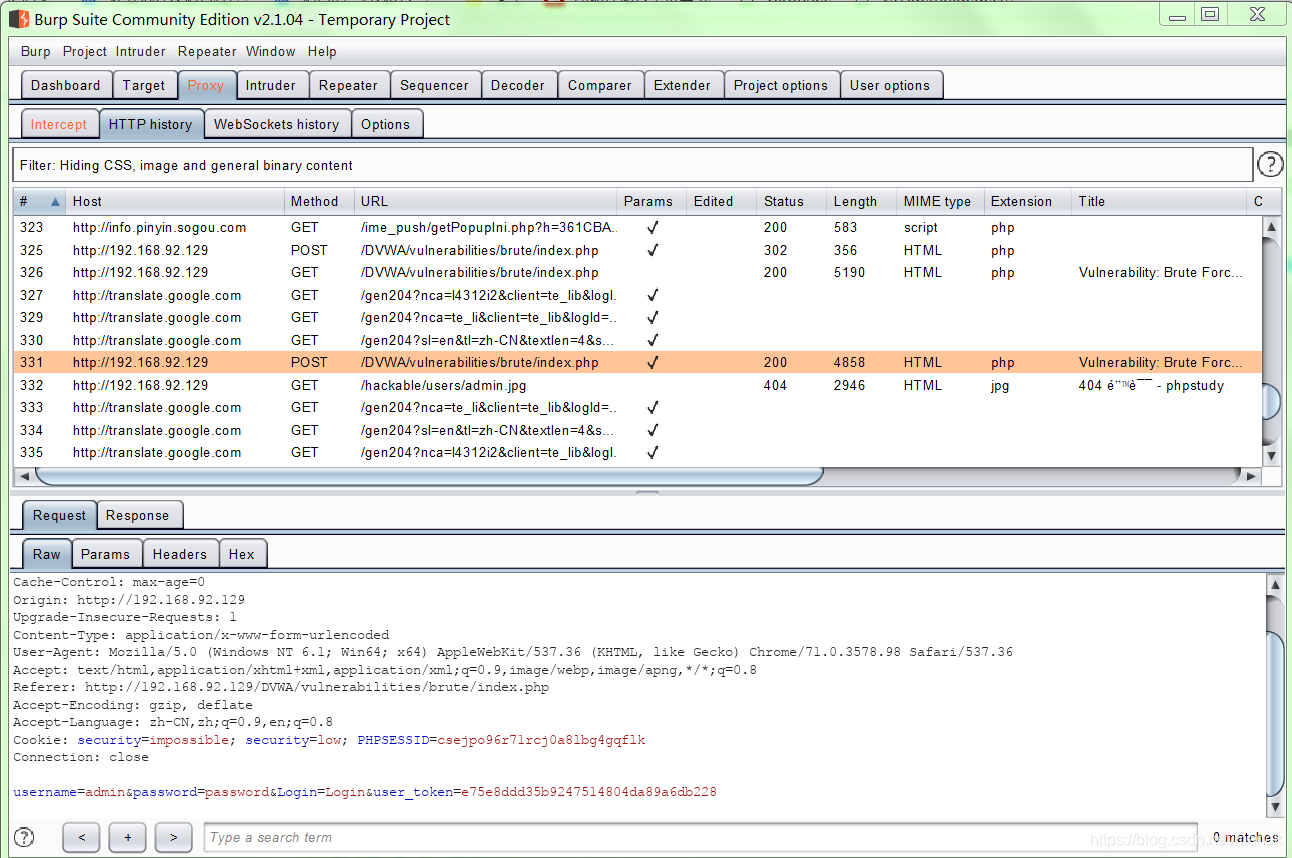Sort by the Host column header
This screenshot has width=1292, height=858.
(x=175, y=201)
